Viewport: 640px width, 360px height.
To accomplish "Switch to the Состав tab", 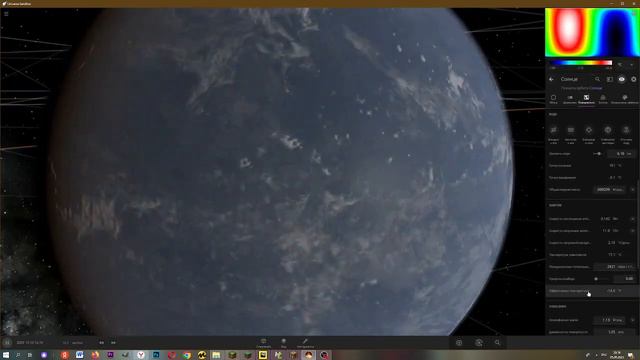I will point(603,99).
